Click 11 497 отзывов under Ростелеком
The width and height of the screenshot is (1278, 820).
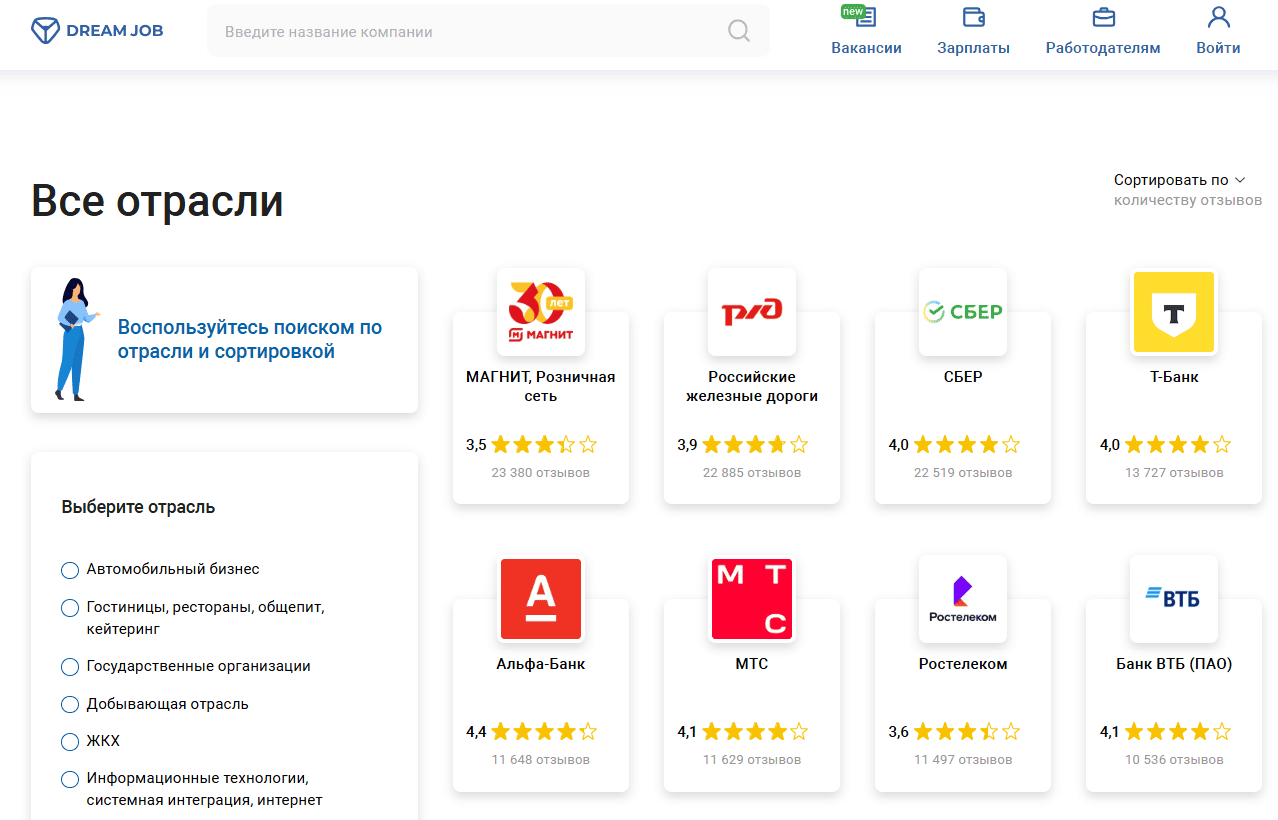coord(963,760)
